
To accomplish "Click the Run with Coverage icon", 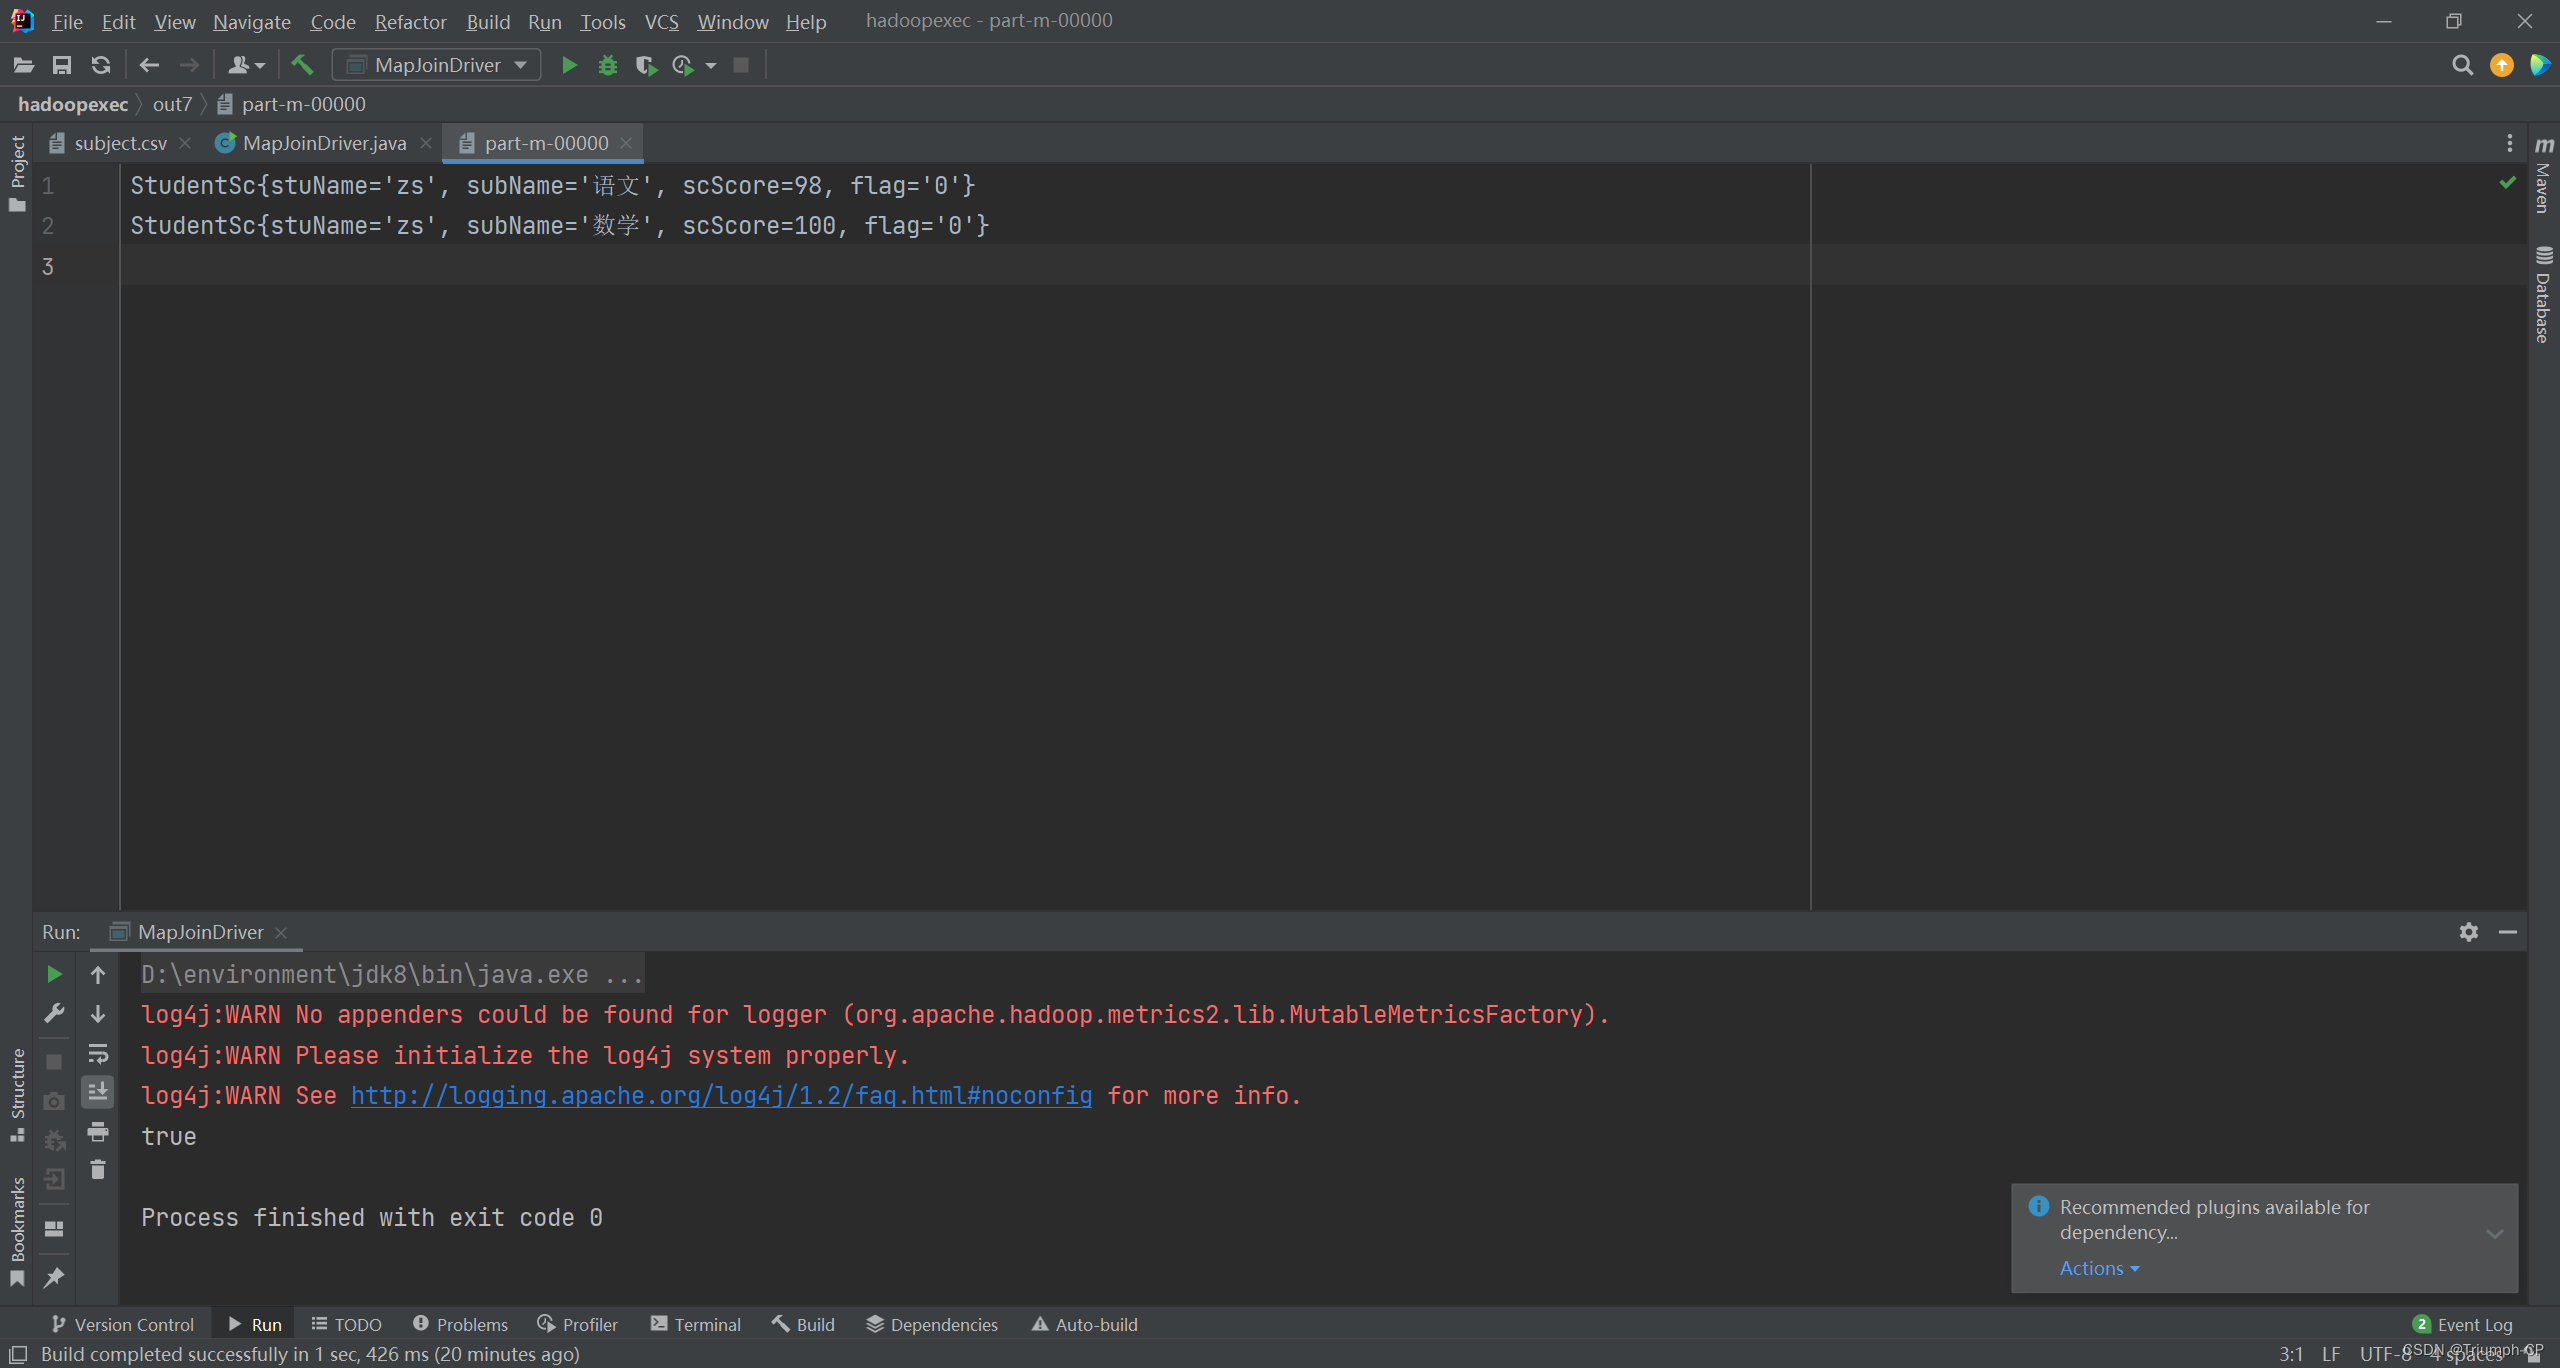I will (646, 65).
